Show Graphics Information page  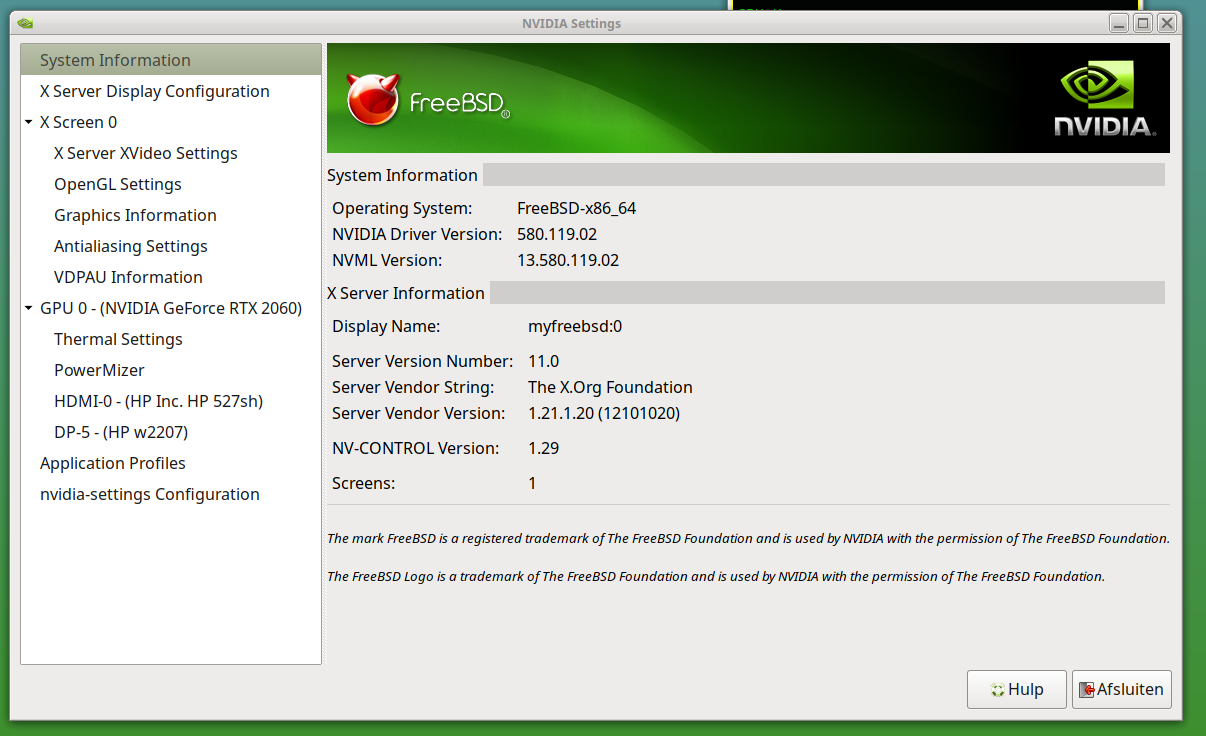point(135,215)
